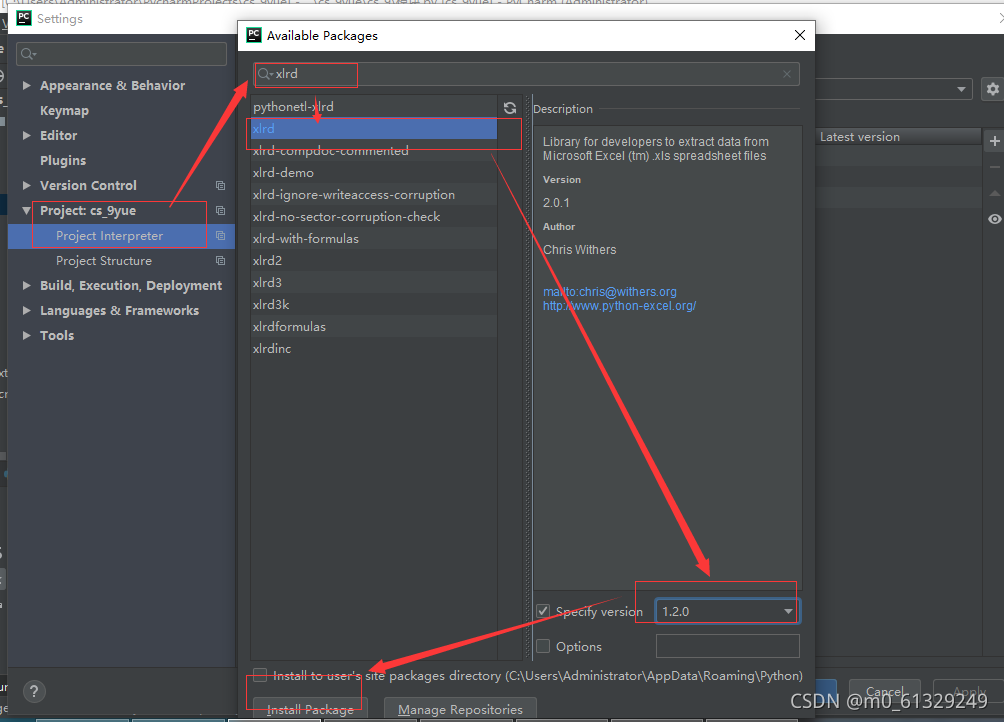Click the minus remove package icon
This screenshot has height=722, width=1004.
click(994, 167)
